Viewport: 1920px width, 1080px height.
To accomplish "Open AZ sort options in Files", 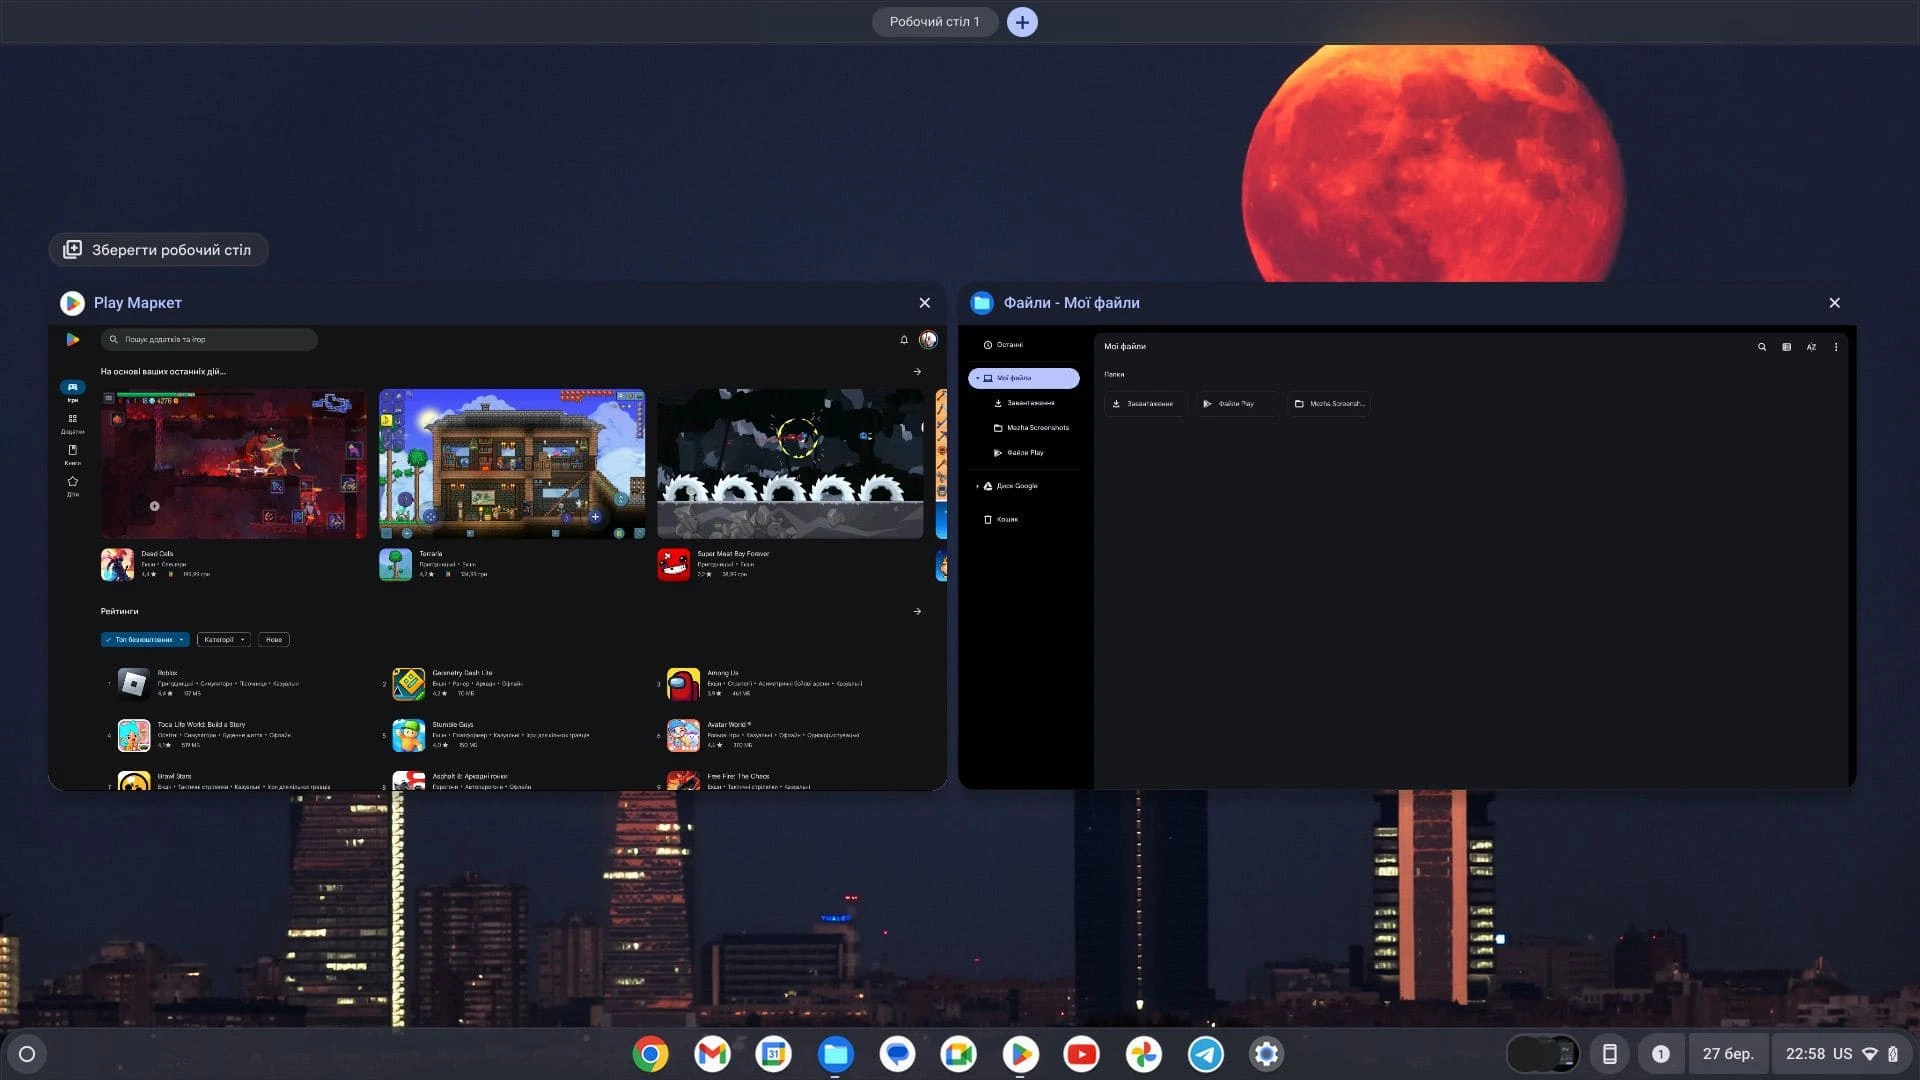I will [1811, 347].
